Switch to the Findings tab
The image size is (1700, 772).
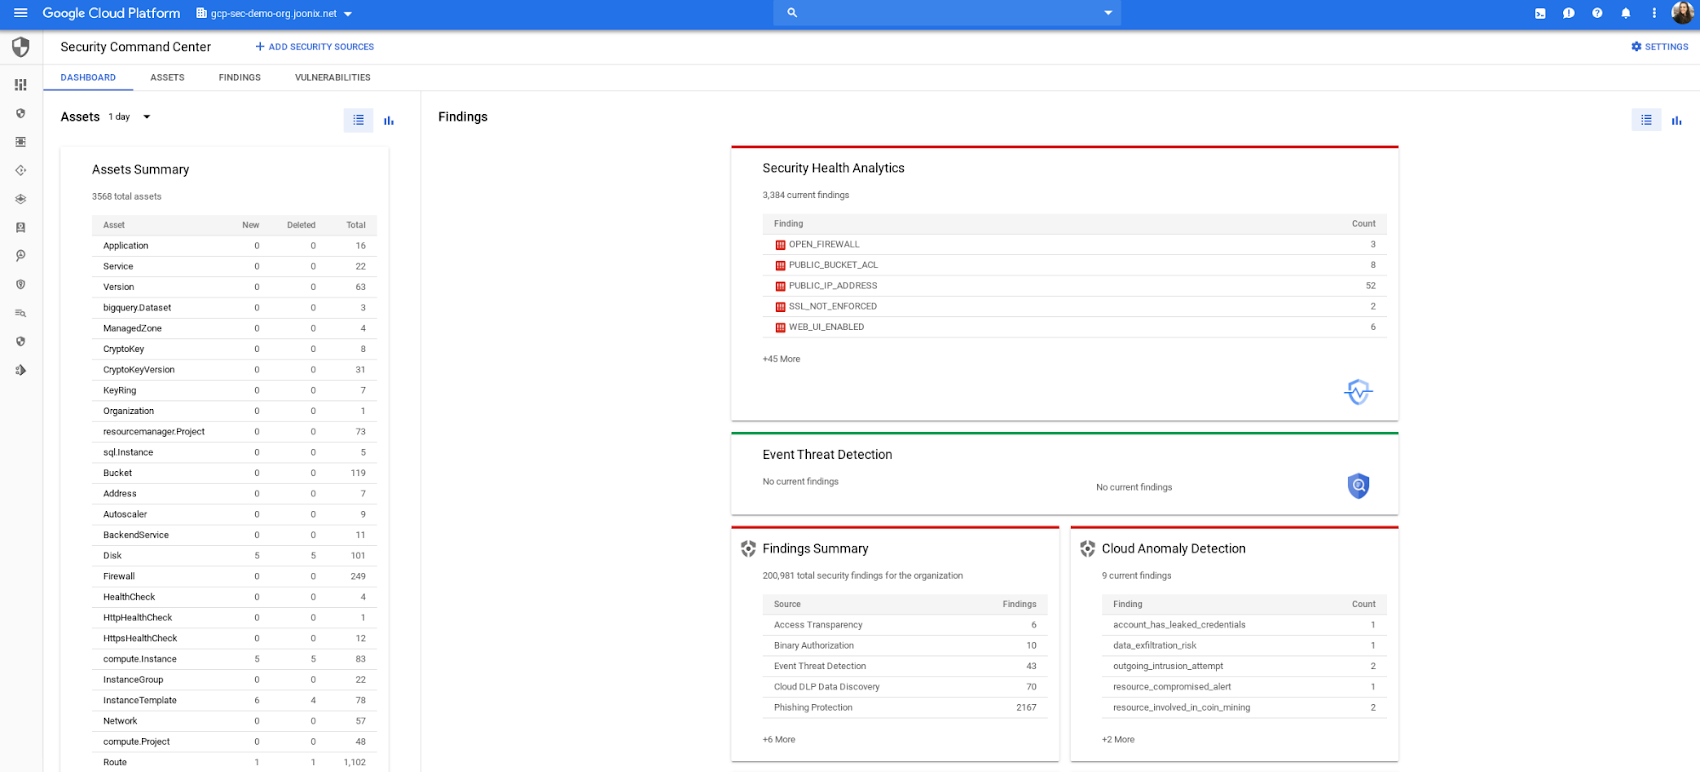tap(240, 77)
